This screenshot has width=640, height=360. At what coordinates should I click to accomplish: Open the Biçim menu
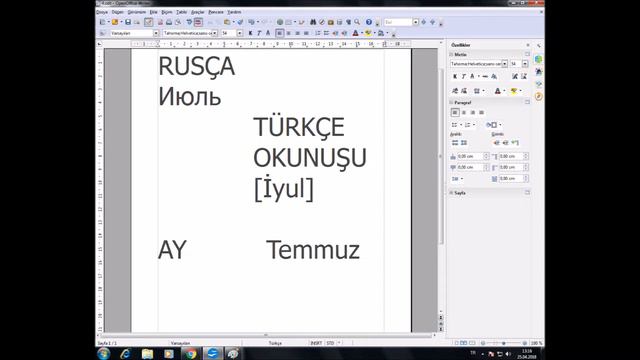(167, 12)
